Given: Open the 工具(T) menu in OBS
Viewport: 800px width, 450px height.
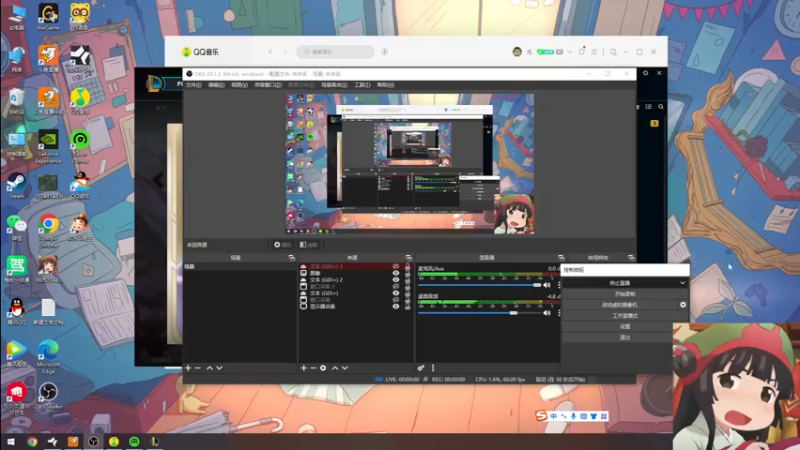Looking at the screenshot, I should 362,85.
